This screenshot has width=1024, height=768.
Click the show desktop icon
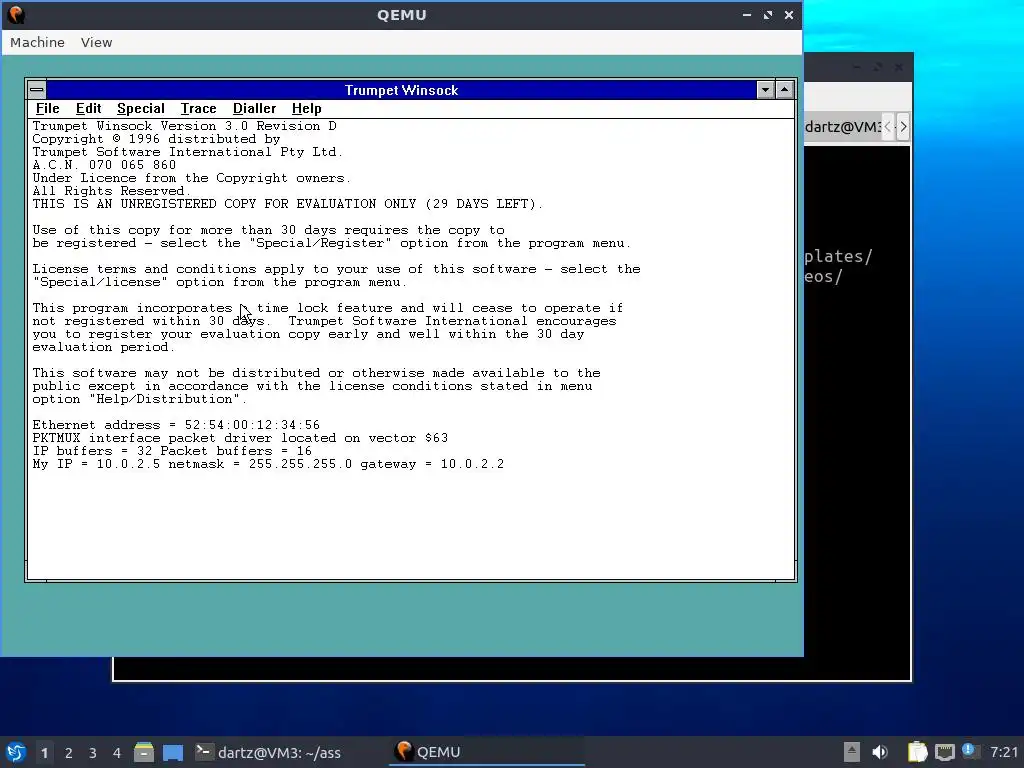click(172, 752)
